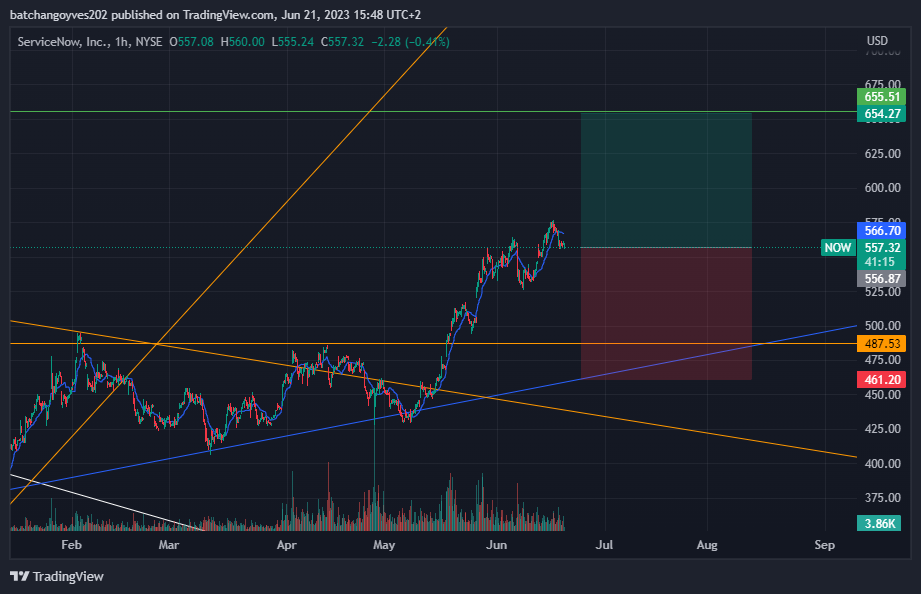921x594 pixels.
Task: Select the grey 556.87 price label
Action: coord(882,278)
